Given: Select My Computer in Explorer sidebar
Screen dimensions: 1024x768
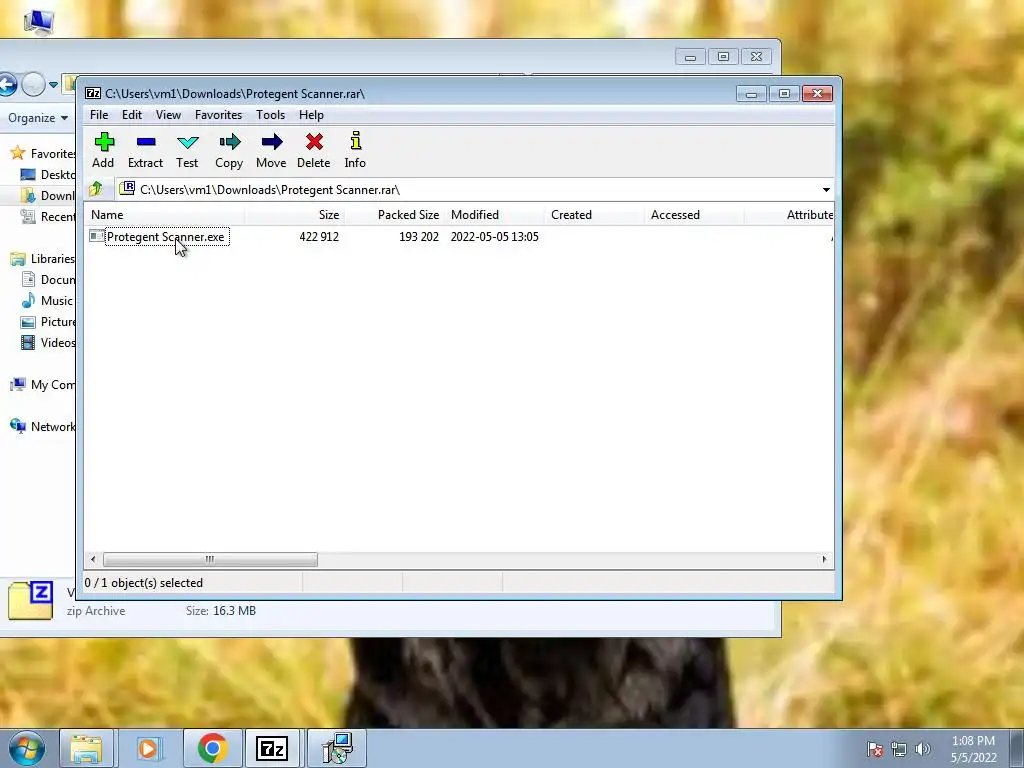Looking at the screenshot, I should pyautogui.click(x=43, y=385).
